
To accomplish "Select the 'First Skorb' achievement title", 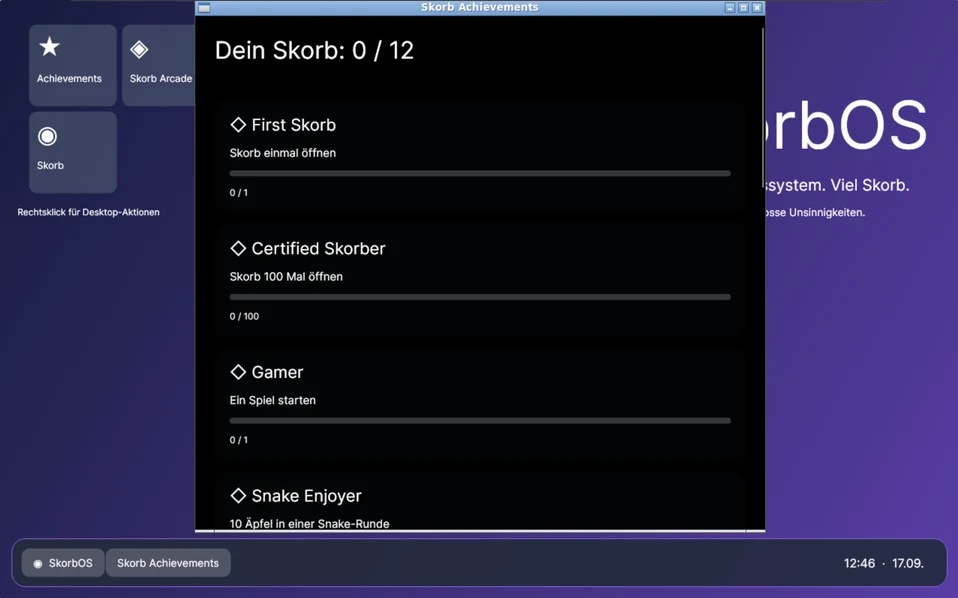I will pos(293,125).
